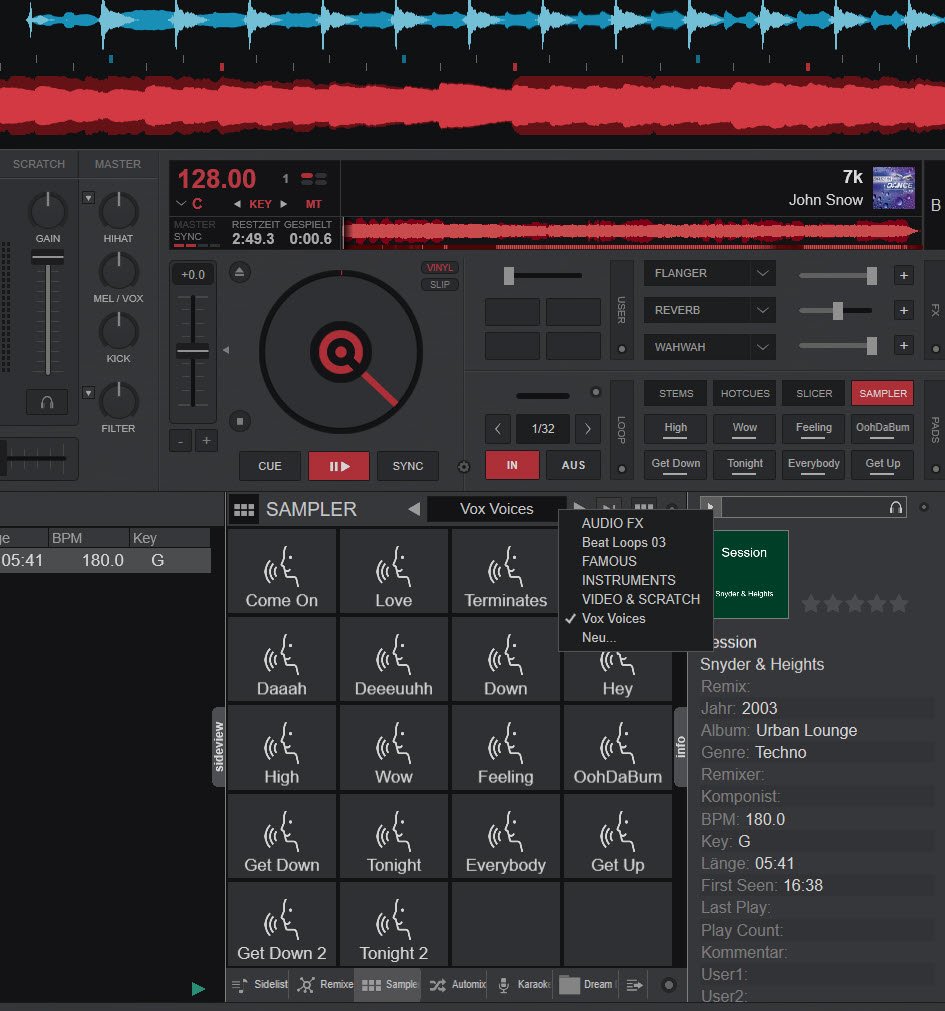Click the CUE button
The width and height of the screenshot is (945, 1011).
coord(270,466)
